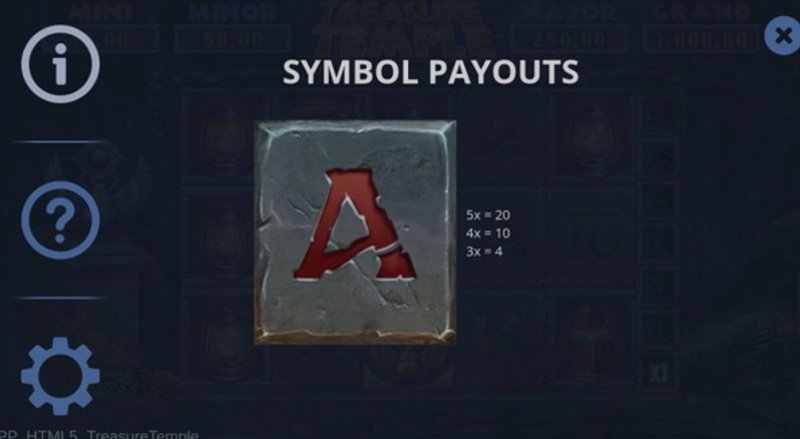This screenshot has width=800, height=439.
Task: Click the 5x = 20 payout line
Action: [x=488, y=215]
